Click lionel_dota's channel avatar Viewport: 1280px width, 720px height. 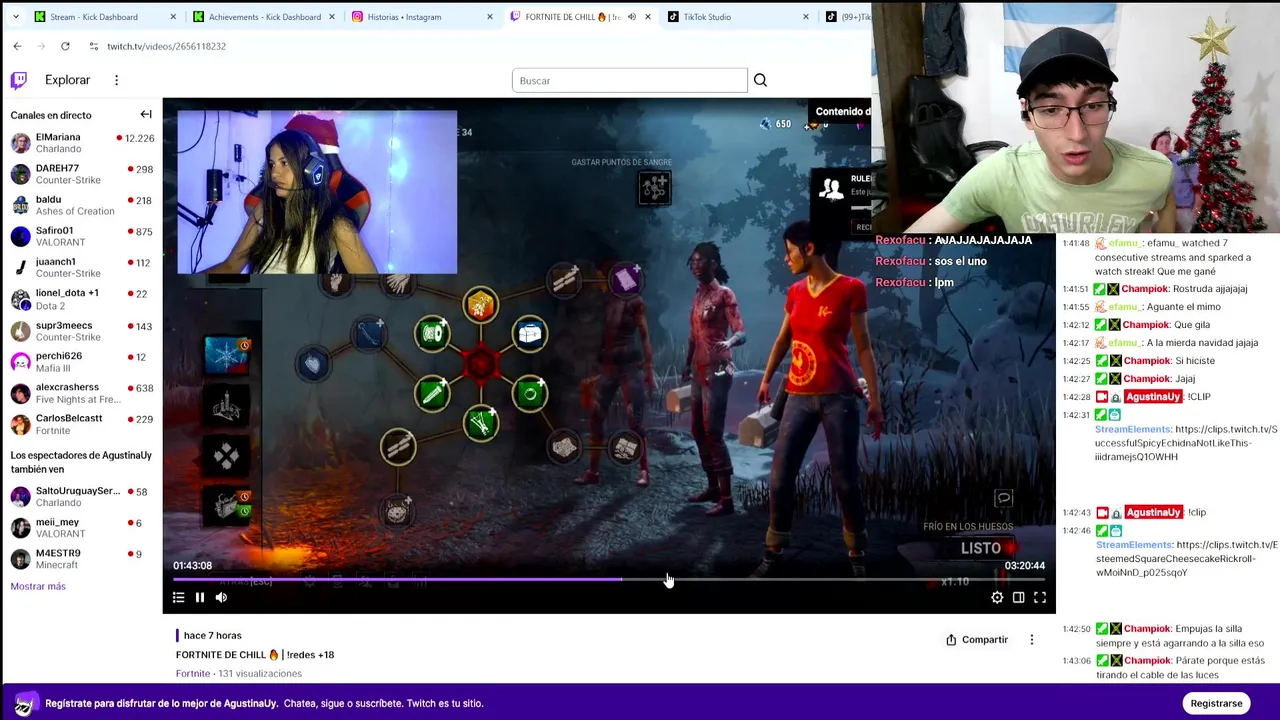tap(20, 299)
